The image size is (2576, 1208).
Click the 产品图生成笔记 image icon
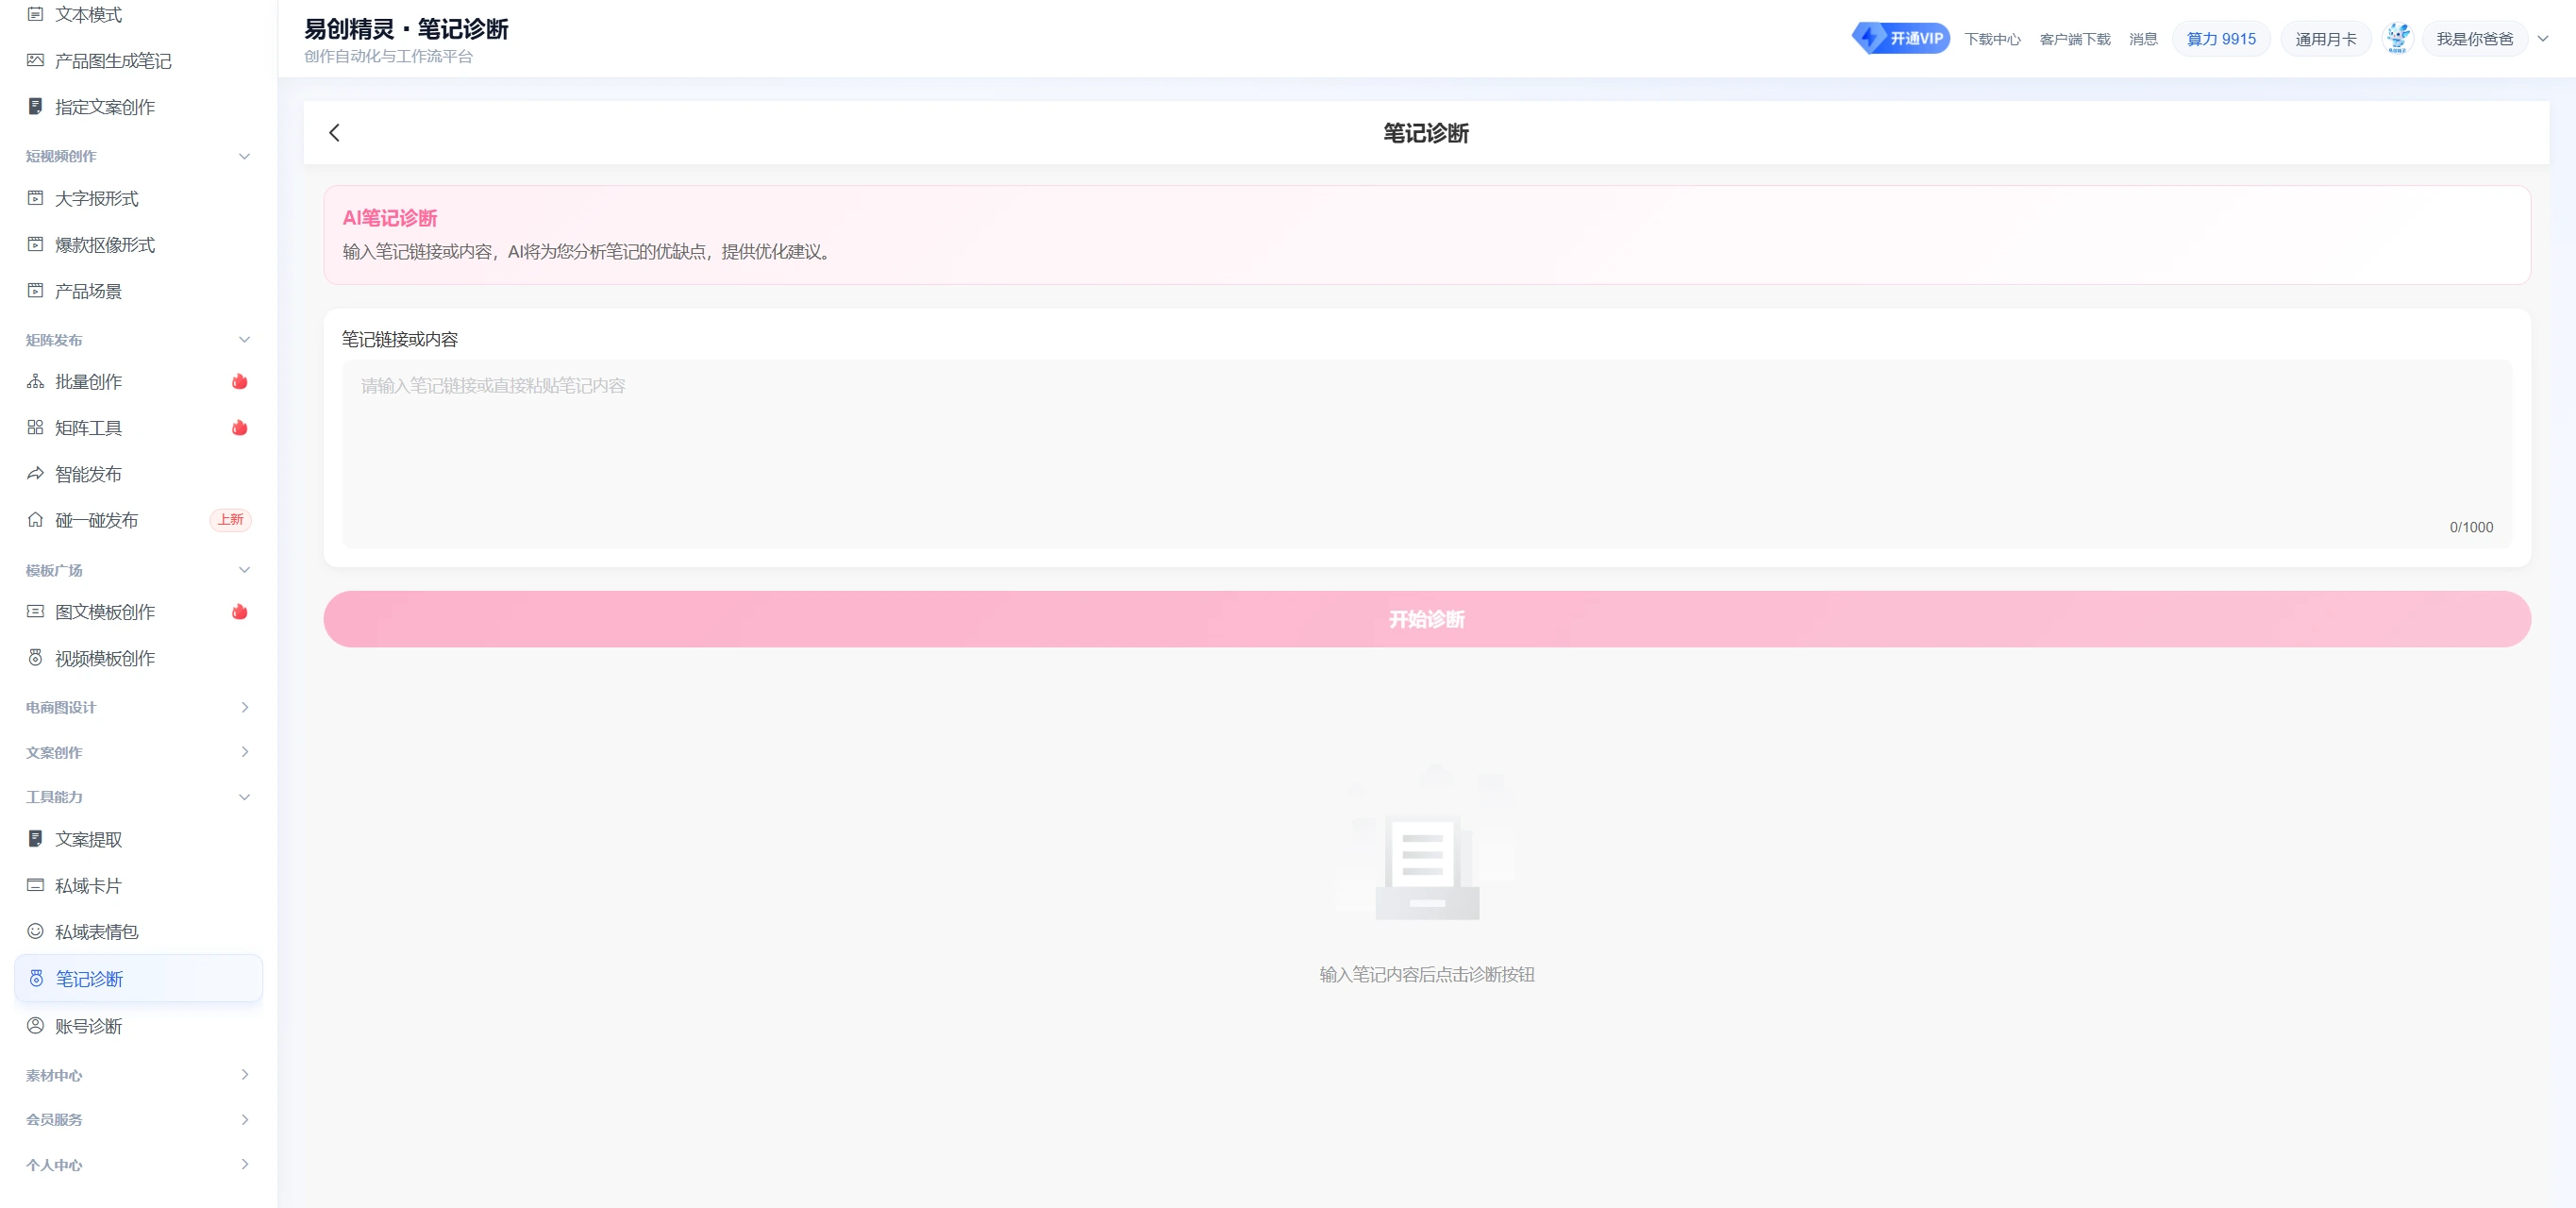point(35,60)
